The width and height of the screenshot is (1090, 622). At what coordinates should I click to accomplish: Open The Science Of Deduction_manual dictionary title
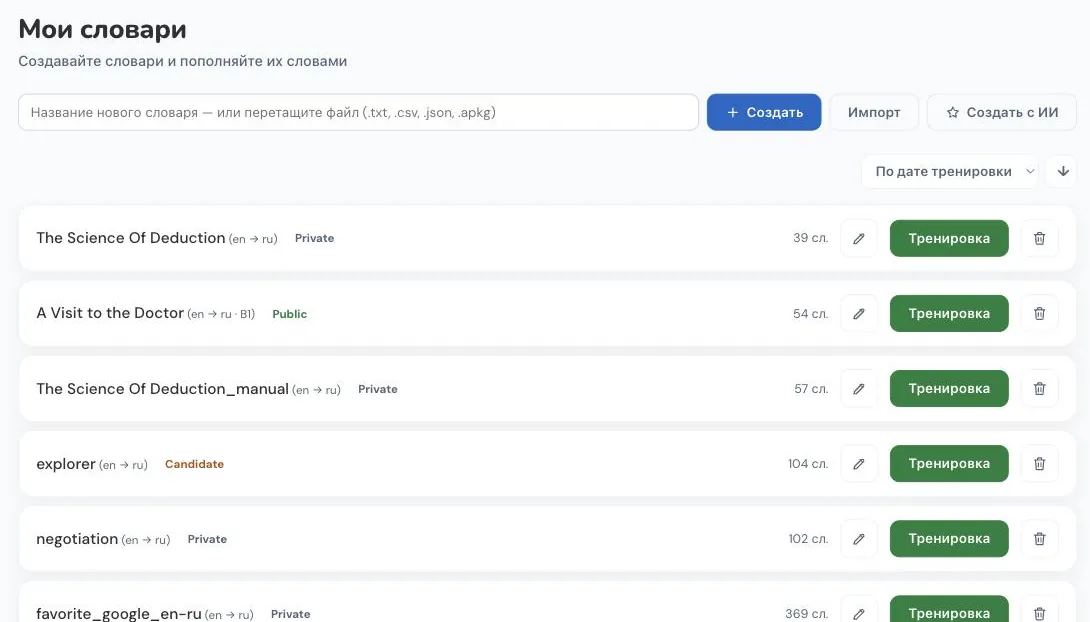[163, 389]
